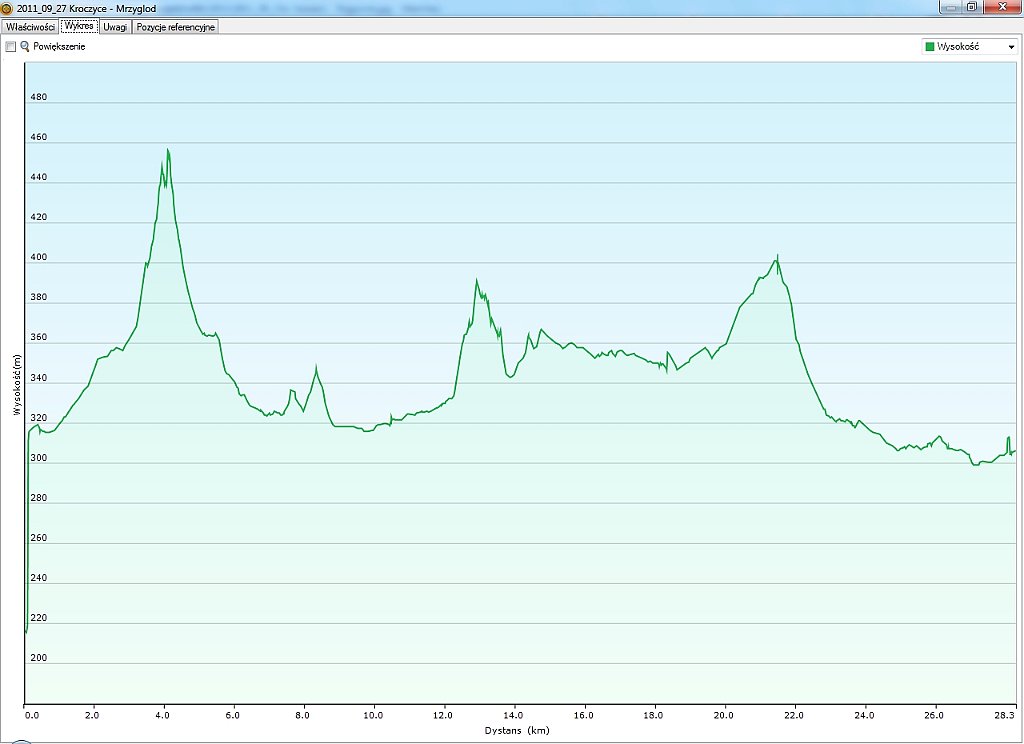The width and height of the screenshot is (1024, 744).
Task: Enable the Powiększenie zoom checkbox
Action: [11, 47]
